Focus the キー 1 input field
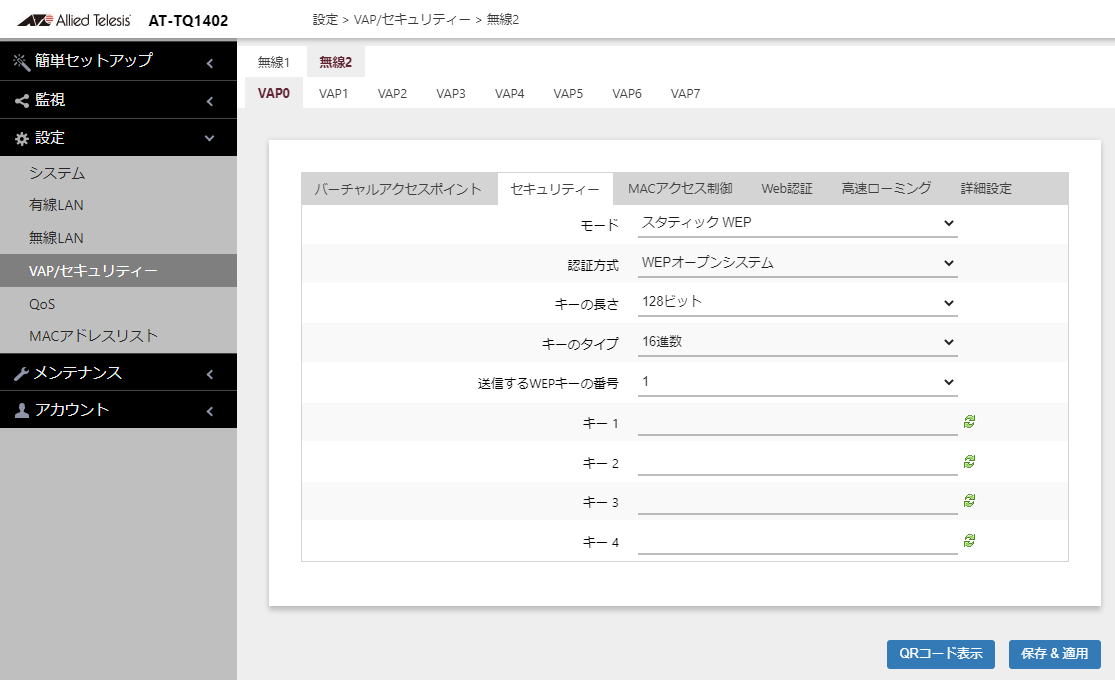The image size is (1115, 680). tap(797, 423)
